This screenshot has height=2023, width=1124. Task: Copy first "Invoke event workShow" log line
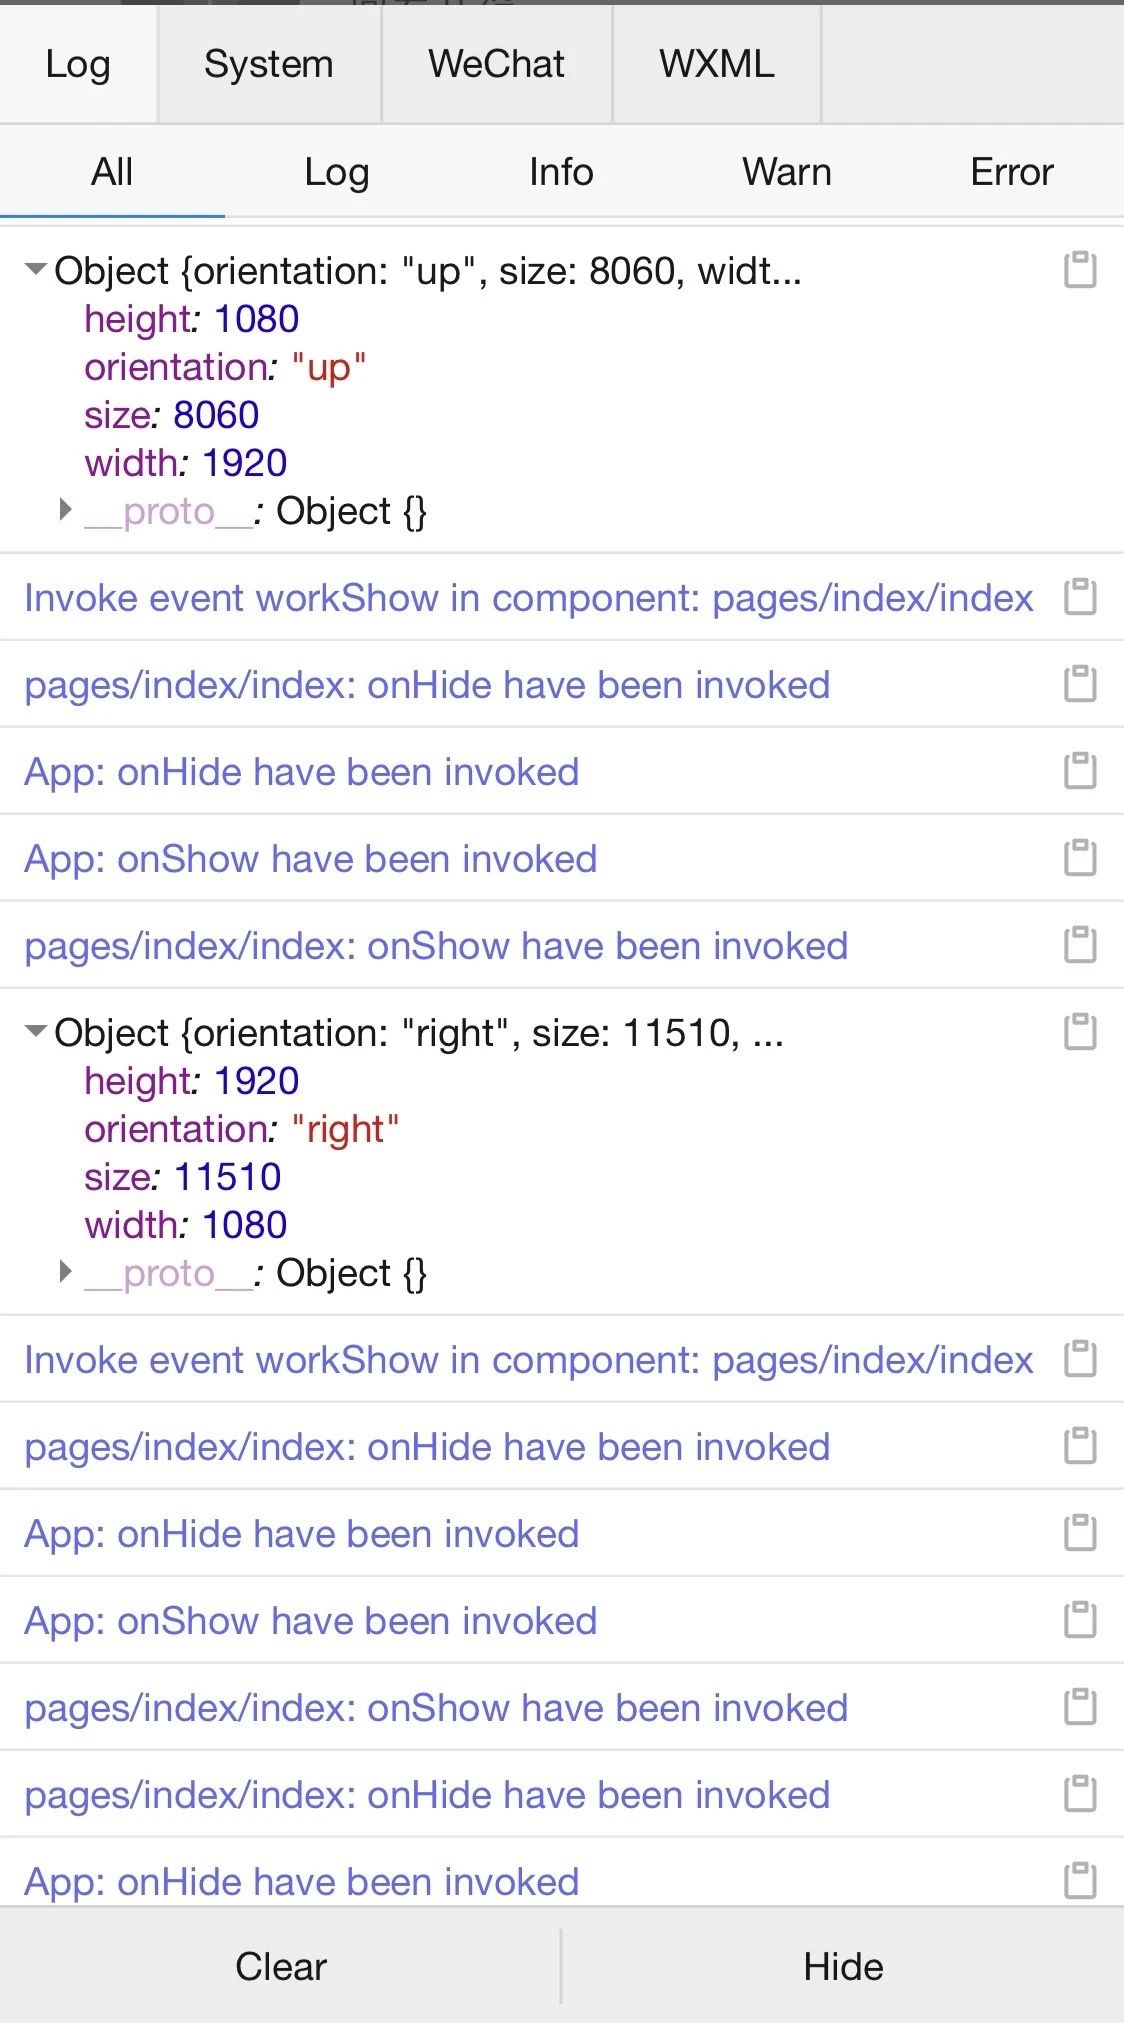1080,597
